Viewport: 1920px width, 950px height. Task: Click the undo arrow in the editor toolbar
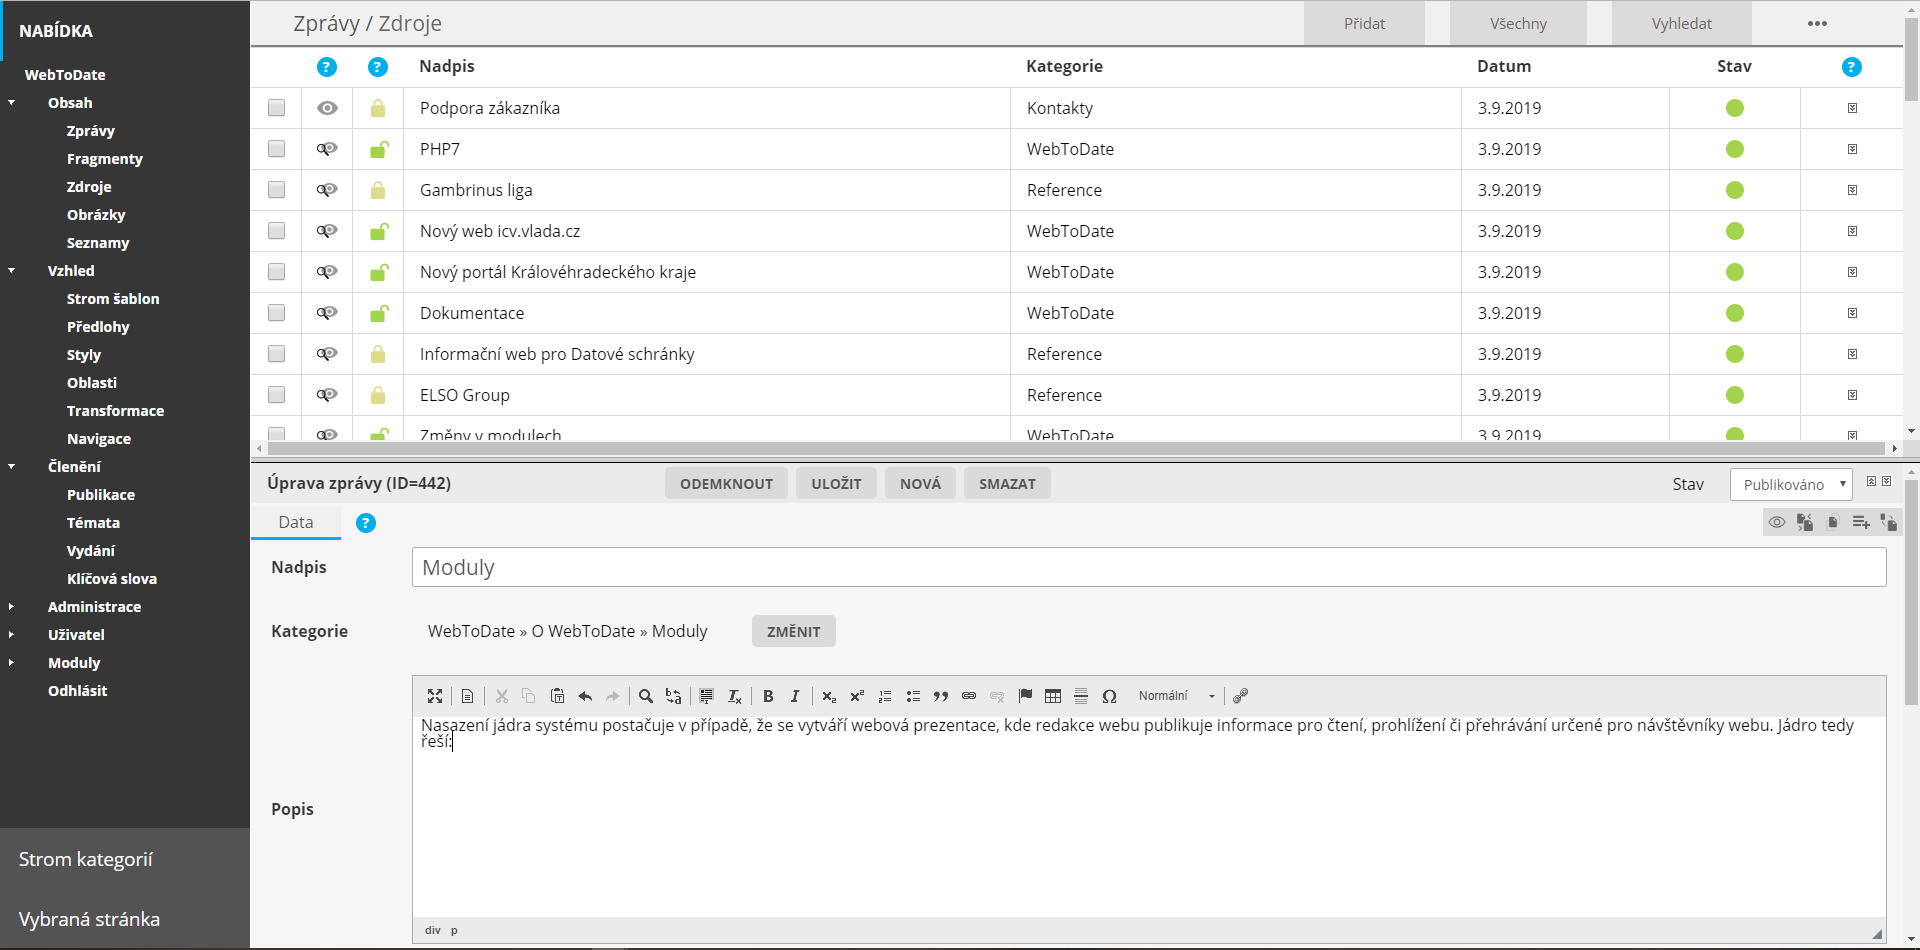tap(585, 696)
